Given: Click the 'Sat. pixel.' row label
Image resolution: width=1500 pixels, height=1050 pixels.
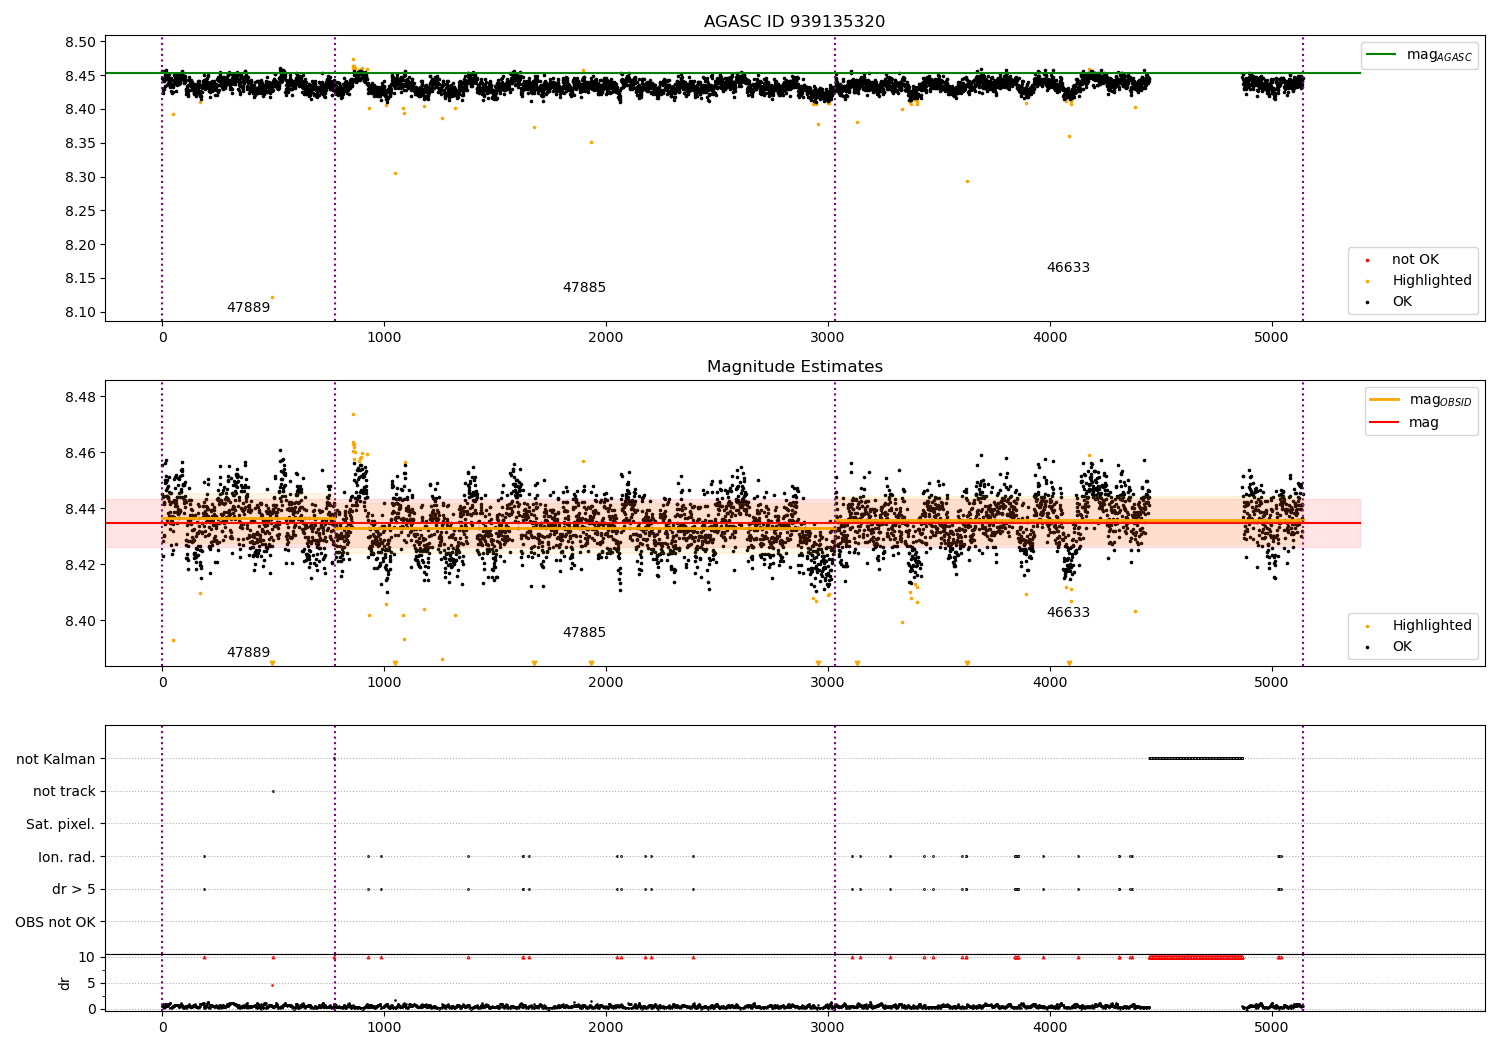Looking at the screenshot, I should 61,825.
